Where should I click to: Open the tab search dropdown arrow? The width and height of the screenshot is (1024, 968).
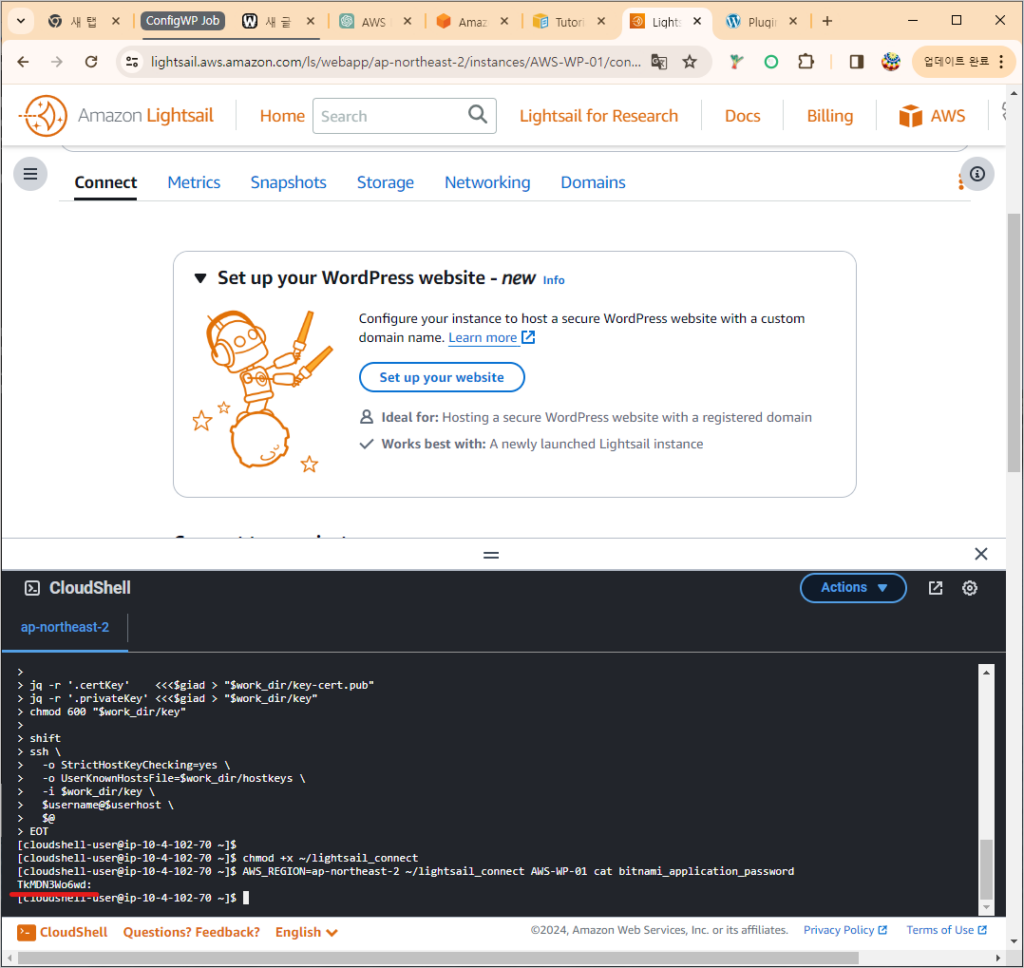21,21
